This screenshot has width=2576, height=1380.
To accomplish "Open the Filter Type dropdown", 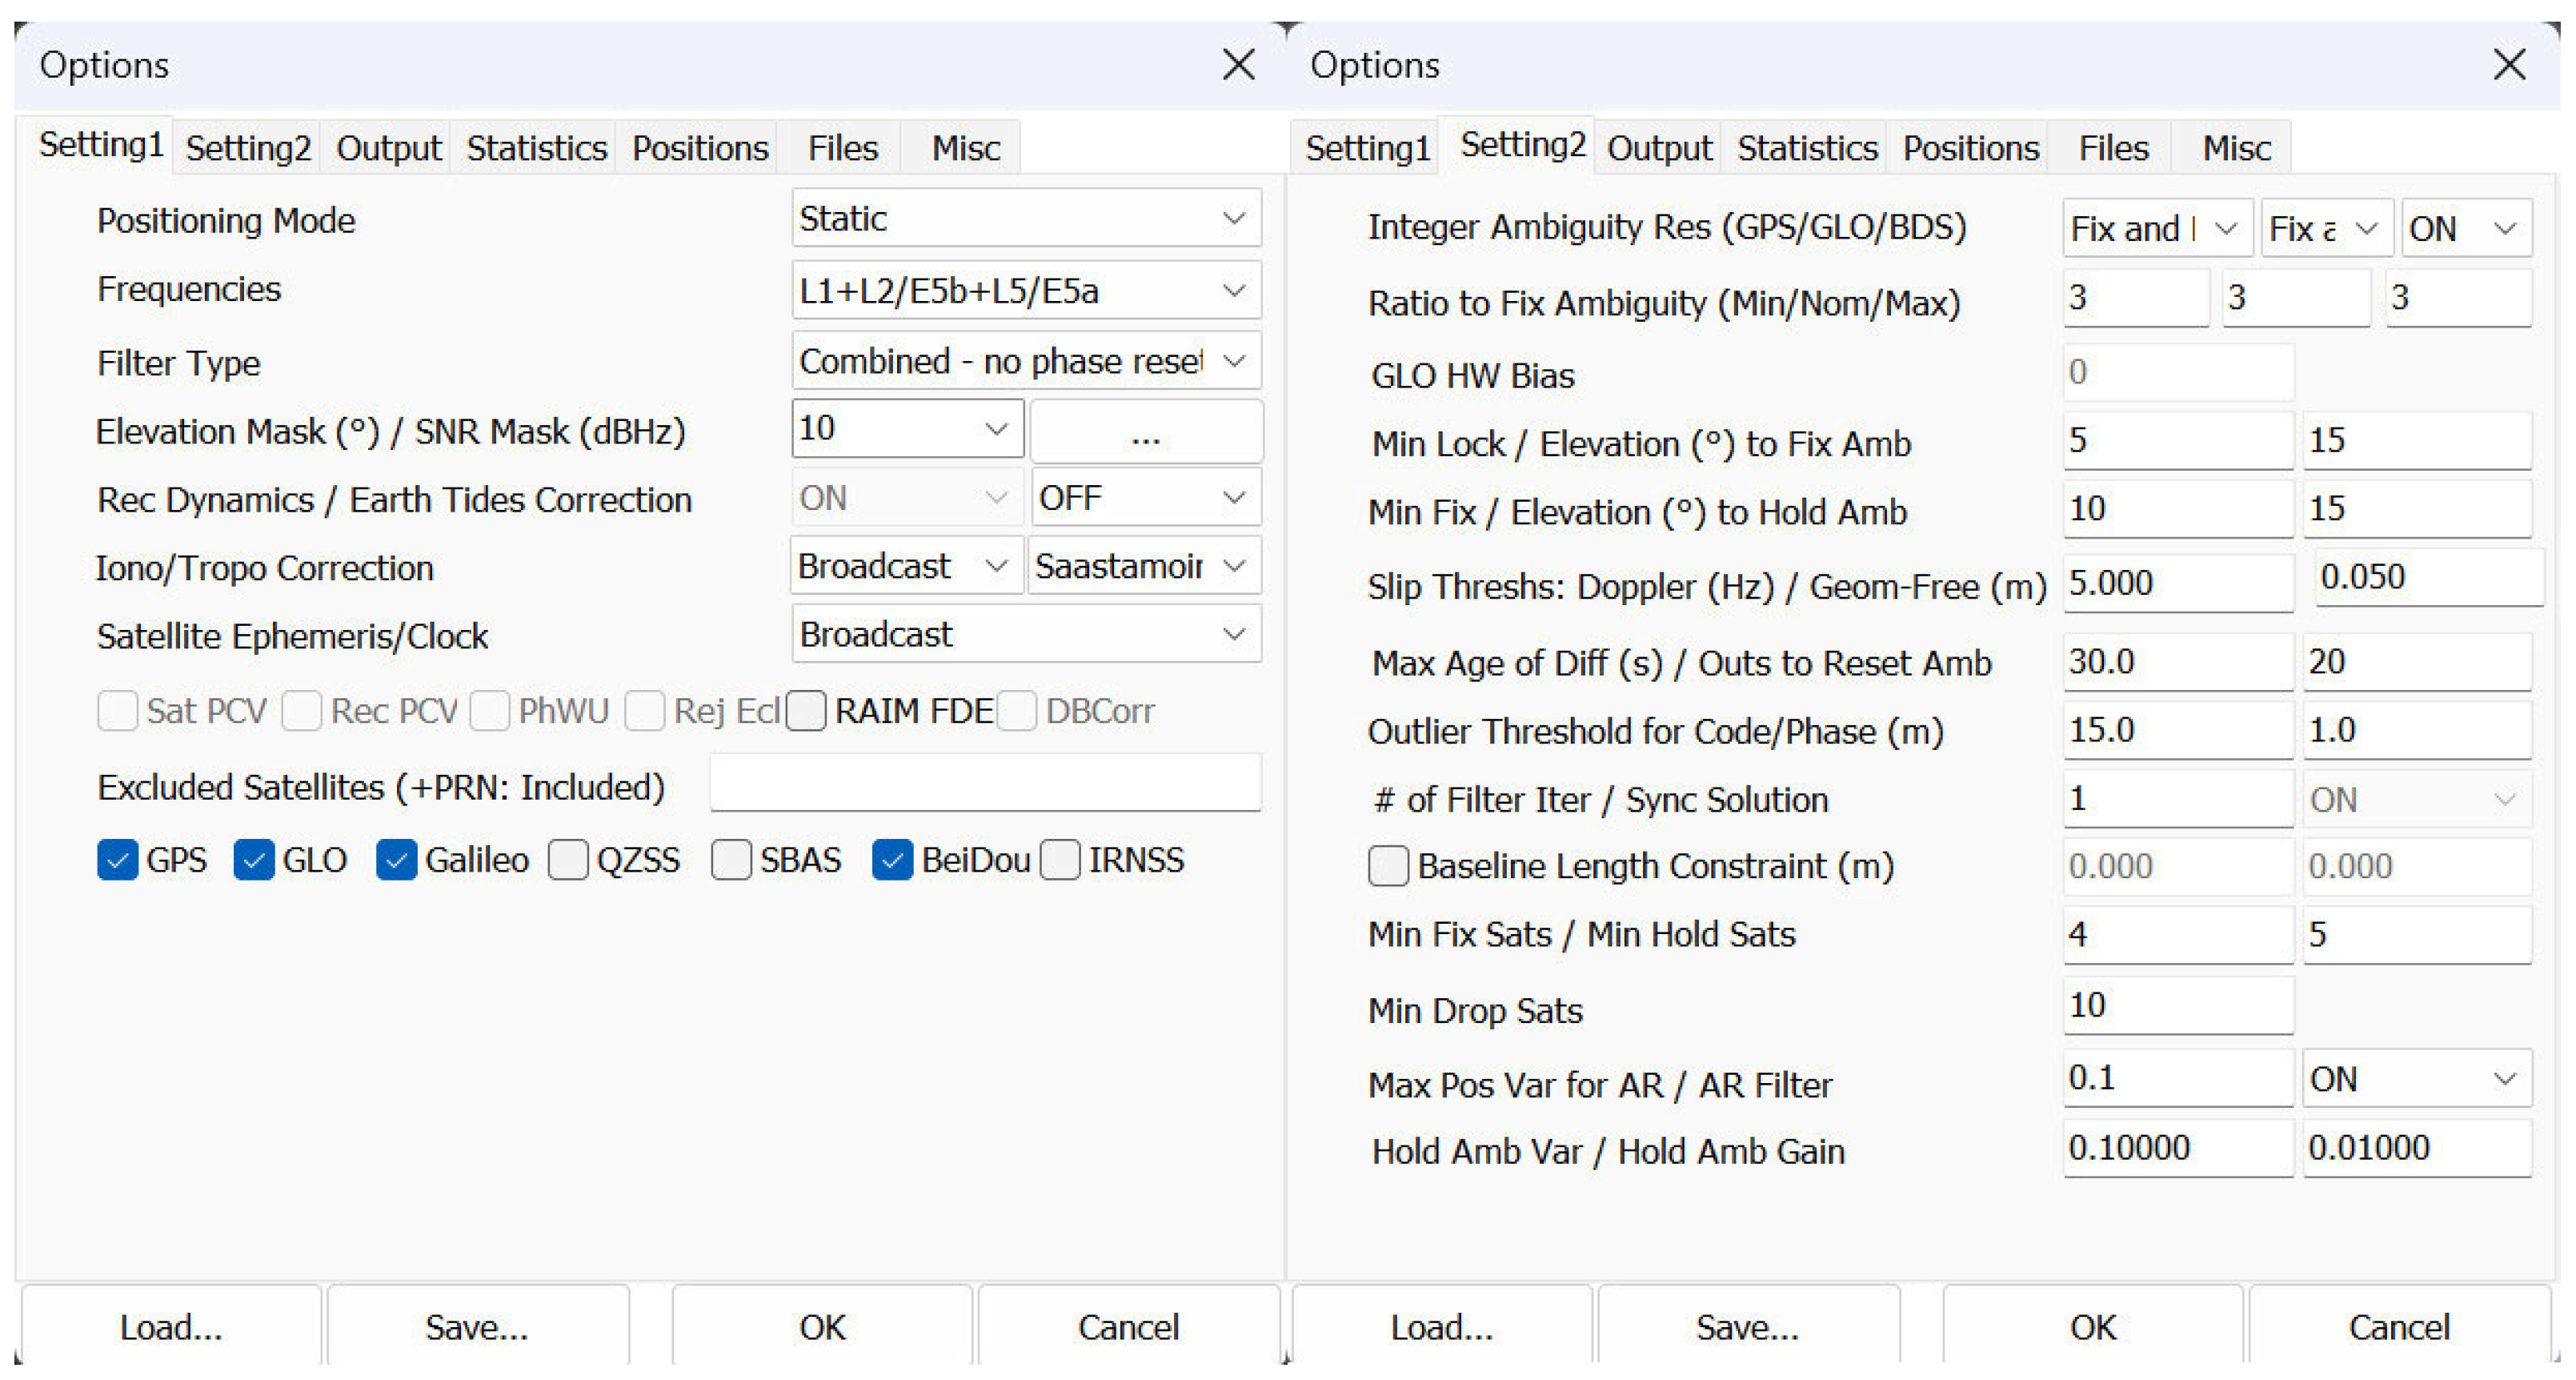I will click(1025, 361).
